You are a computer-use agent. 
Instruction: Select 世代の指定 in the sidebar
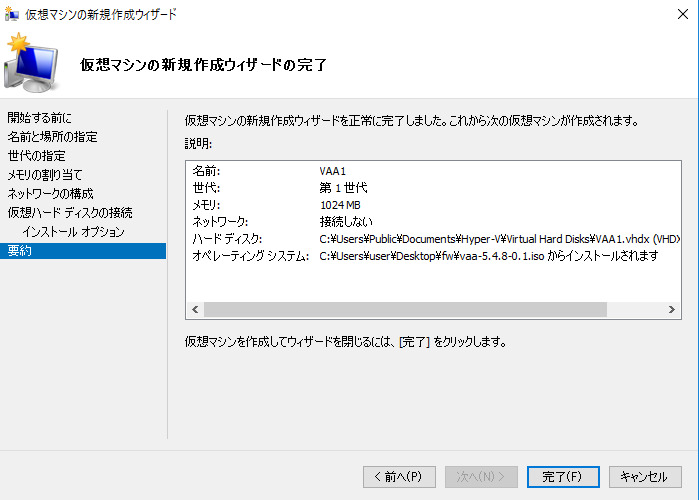[37, 156]
